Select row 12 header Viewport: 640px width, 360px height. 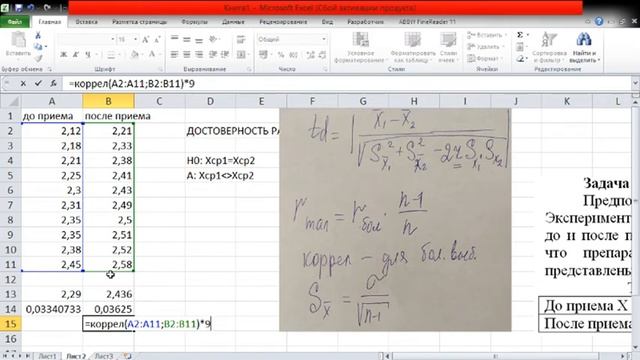pos(10,279)
